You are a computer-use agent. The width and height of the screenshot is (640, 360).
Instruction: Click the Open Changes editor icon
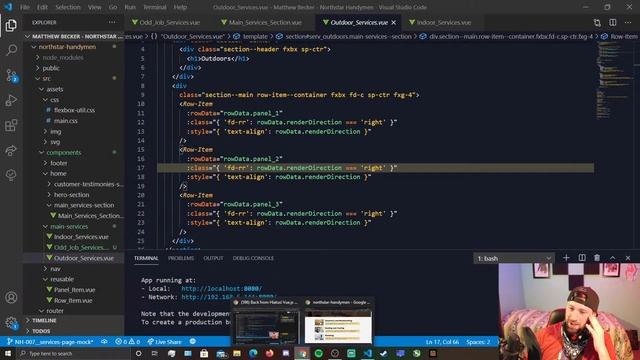point(597,22)
